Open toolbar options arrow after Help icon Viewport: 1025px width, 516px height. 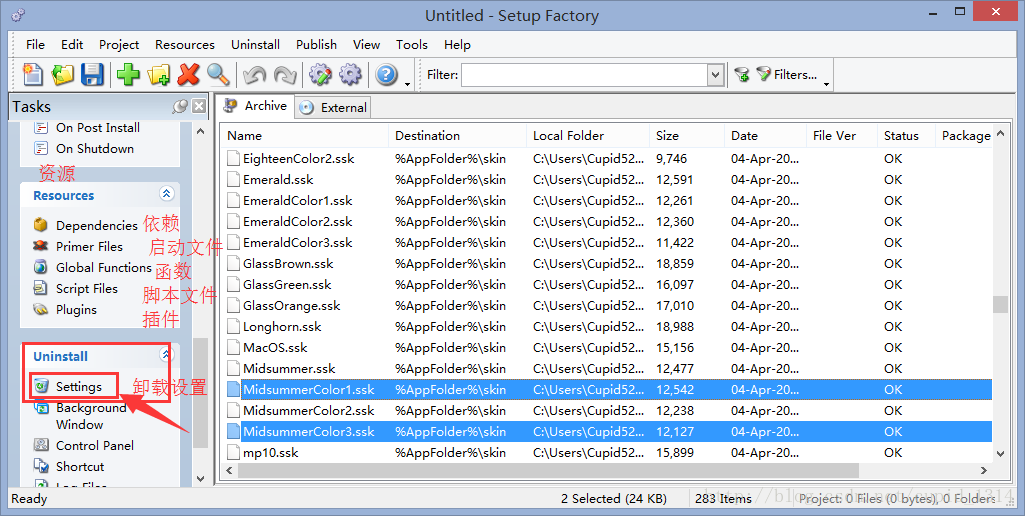coord(407,84)
